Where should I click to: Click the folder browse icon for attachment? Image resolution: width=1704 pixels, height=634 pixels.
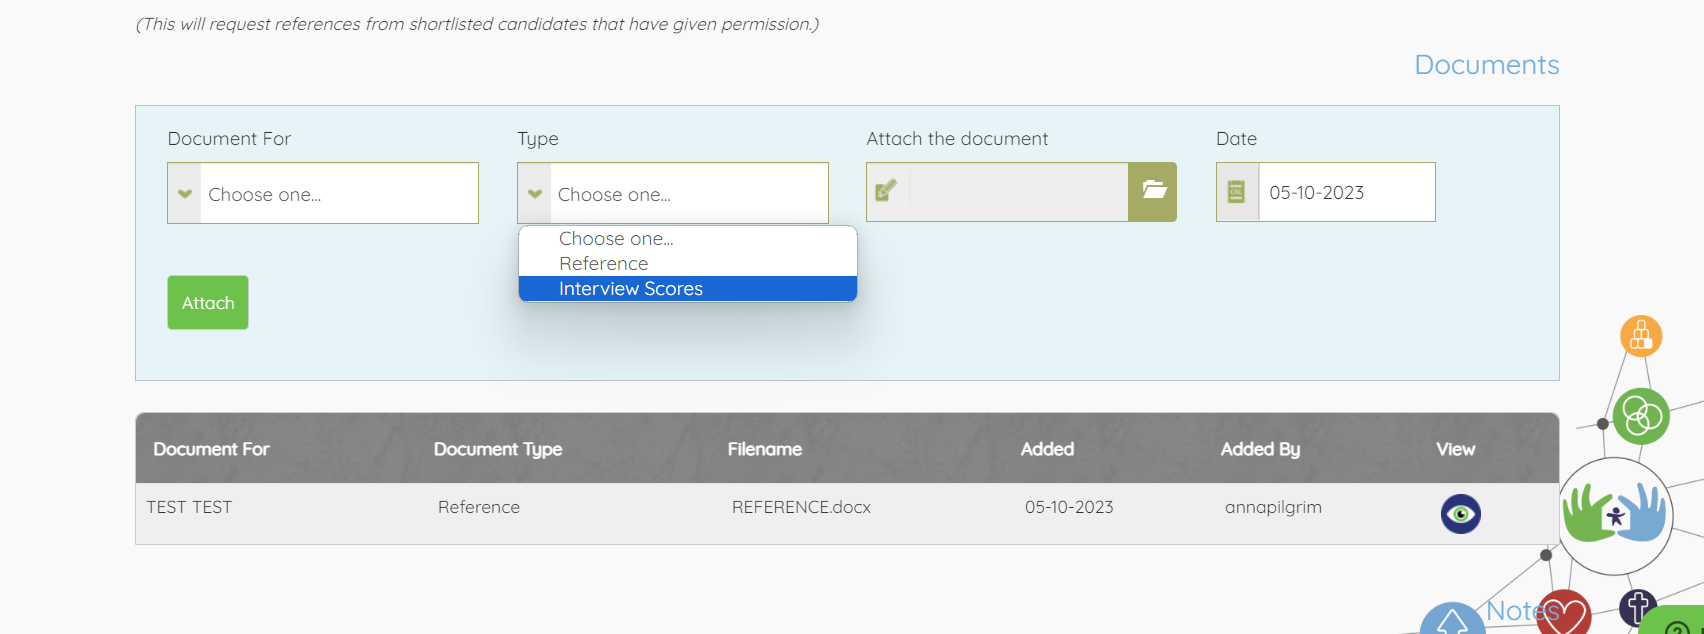pos(1153,191)
